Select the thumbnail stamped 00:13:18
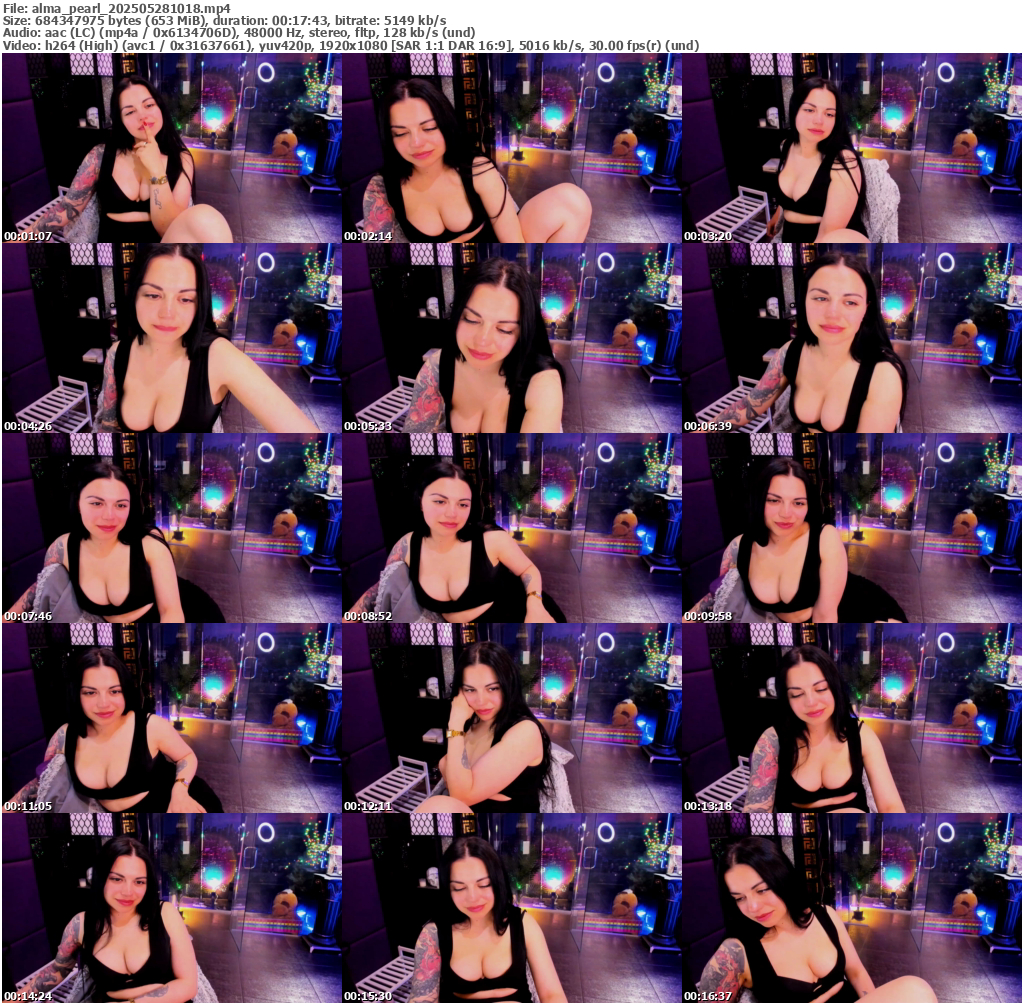 click(x=852, y=718)
